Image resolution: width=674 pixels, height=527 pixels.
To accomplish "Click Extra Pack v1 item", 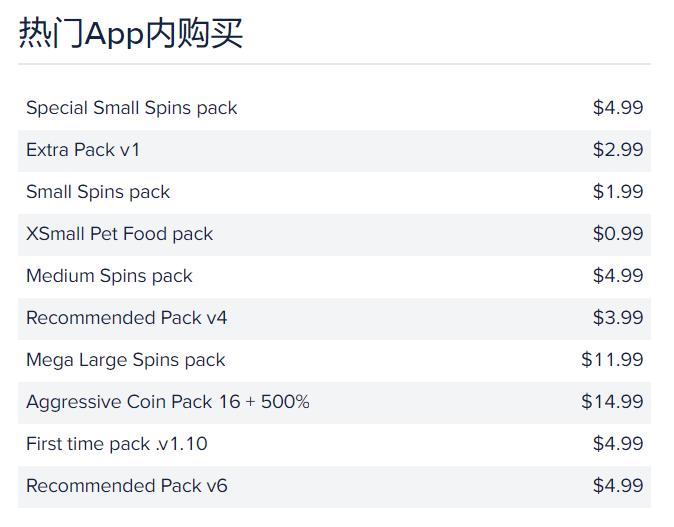I will point(83,150).
